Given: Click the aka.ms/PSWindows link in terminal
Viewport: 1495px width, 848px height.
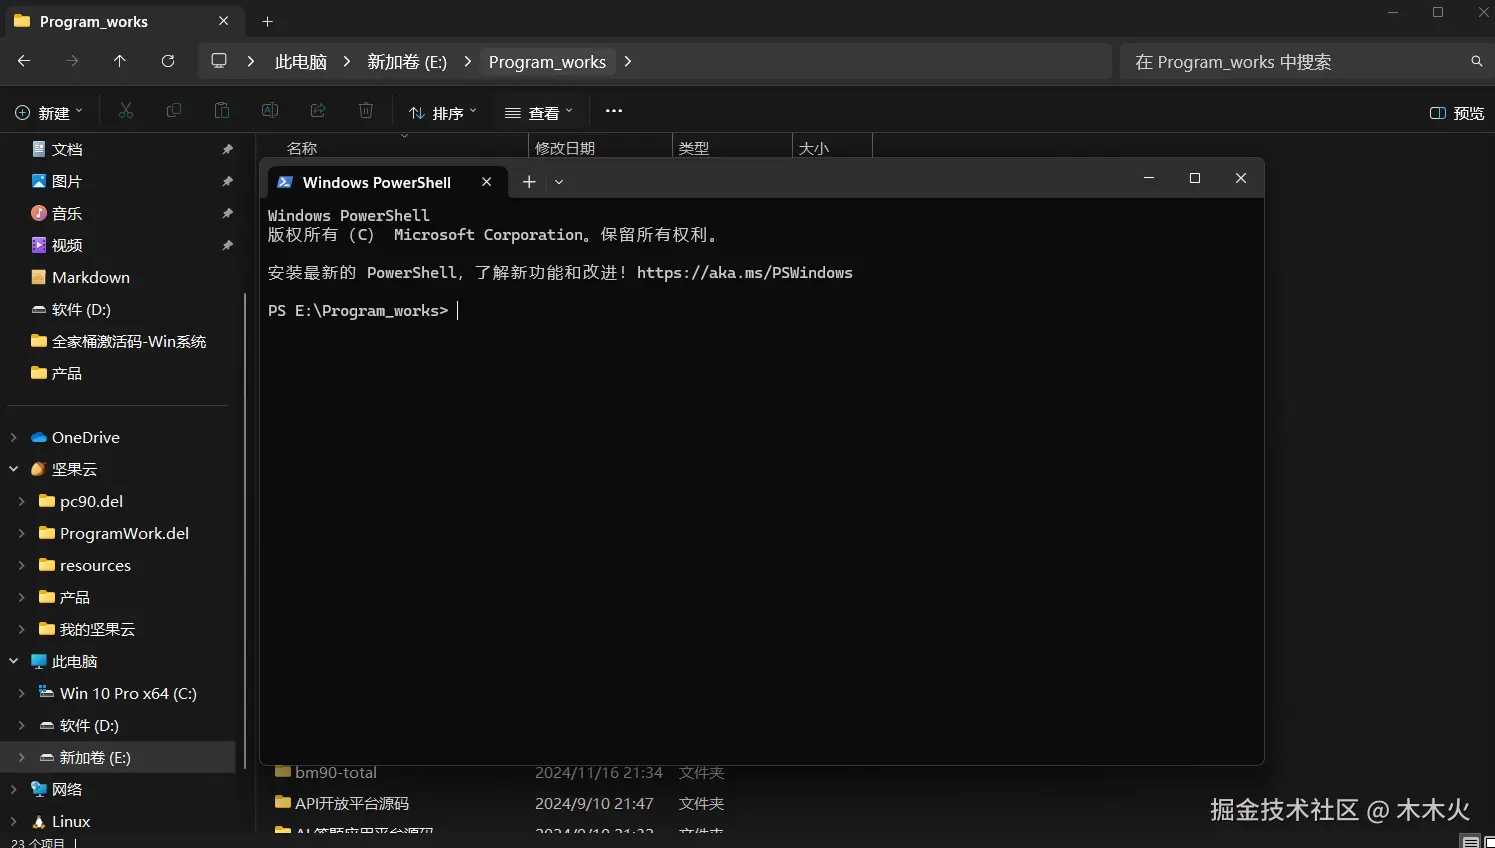Looking at the screenshot, I should click(744, 273).
